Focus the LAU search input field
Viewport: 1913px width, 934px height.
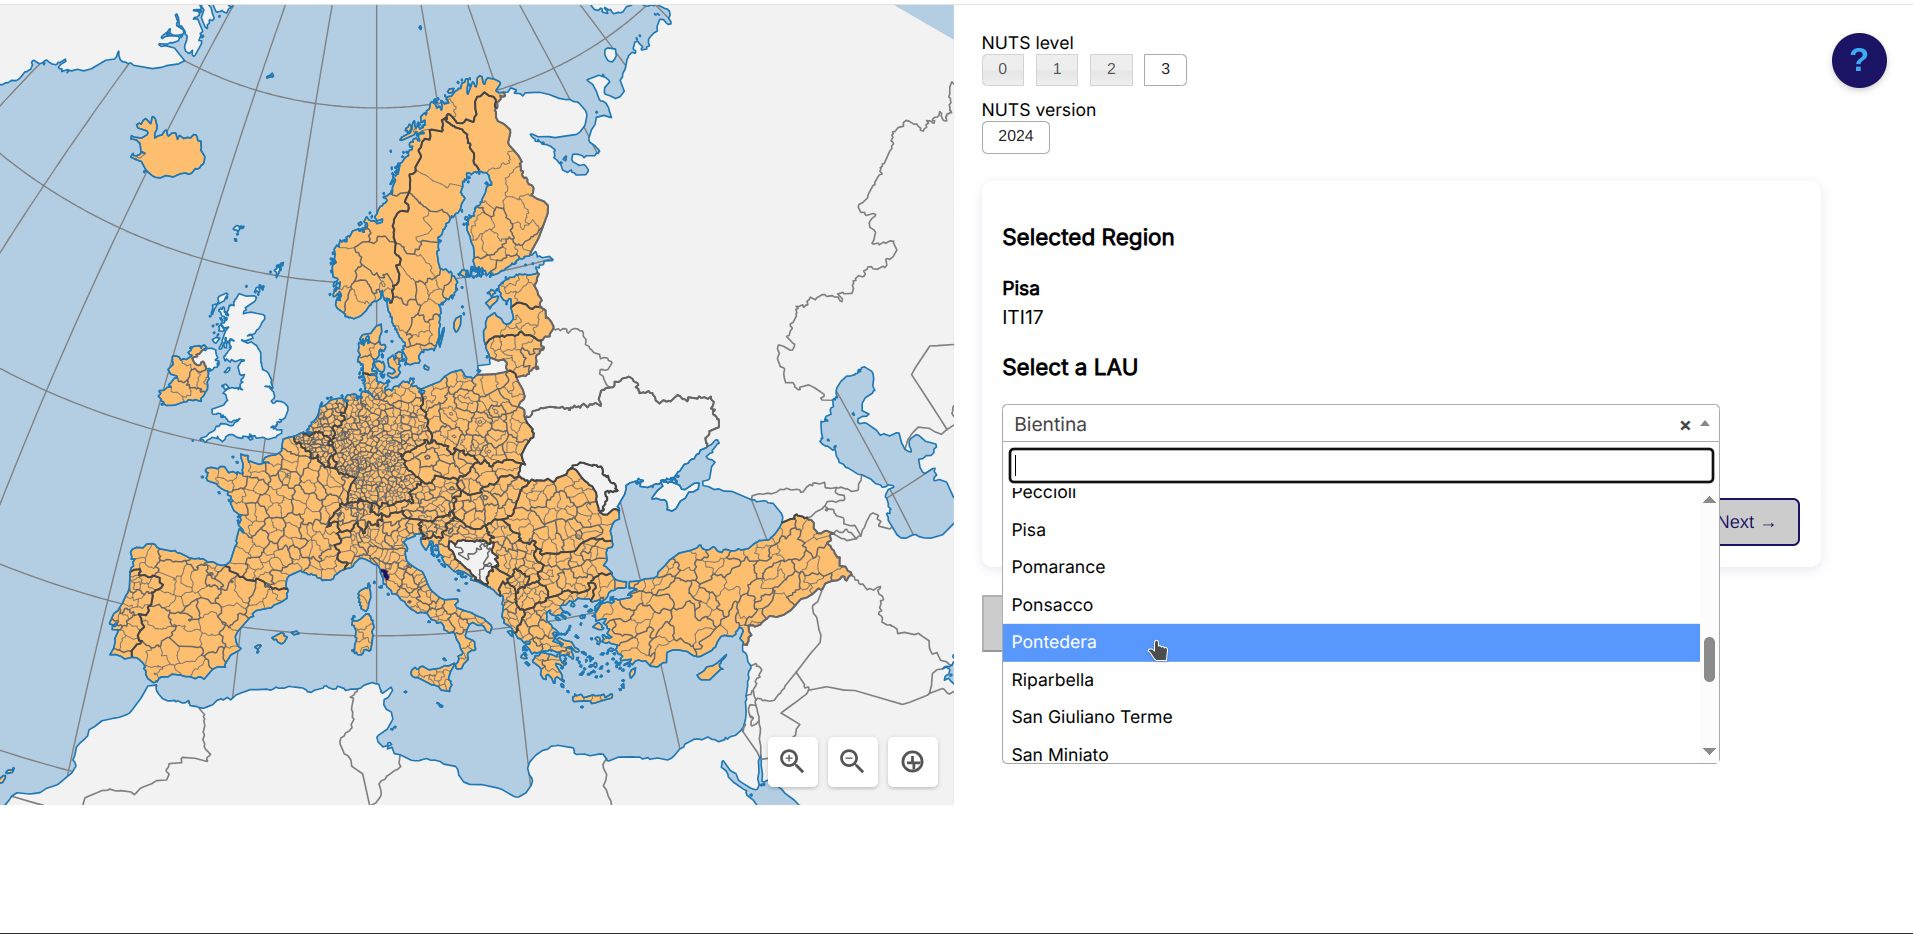coord(1360,466)
